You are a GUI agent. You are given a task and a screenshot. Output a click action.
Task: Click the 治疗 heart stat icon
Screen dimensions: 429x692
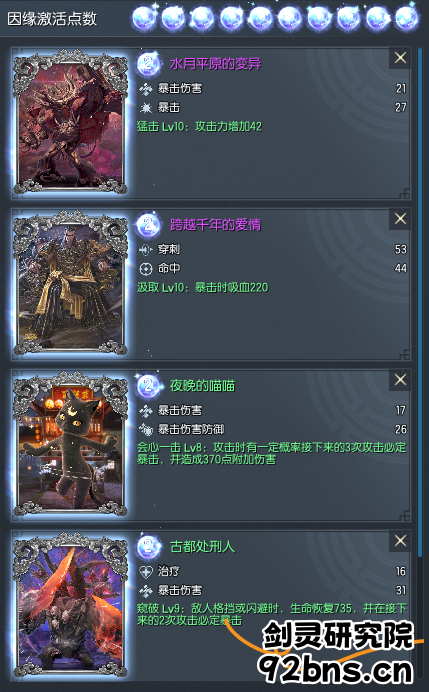146,572
